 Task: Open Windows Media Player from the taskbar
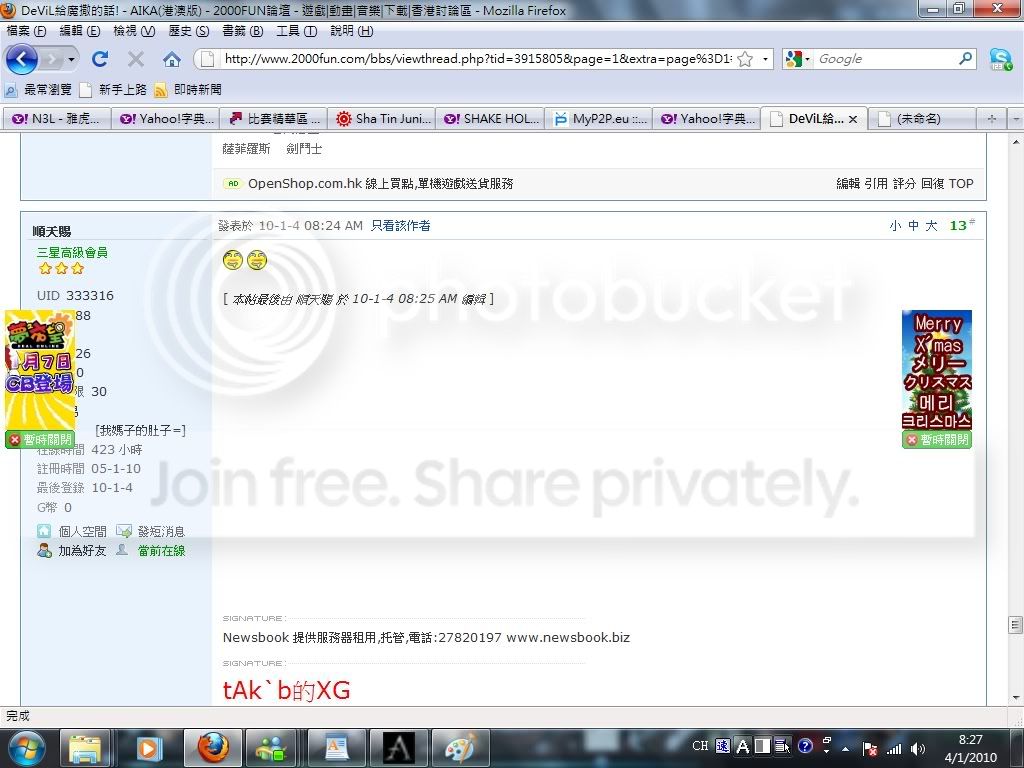(x=149, y=747)
